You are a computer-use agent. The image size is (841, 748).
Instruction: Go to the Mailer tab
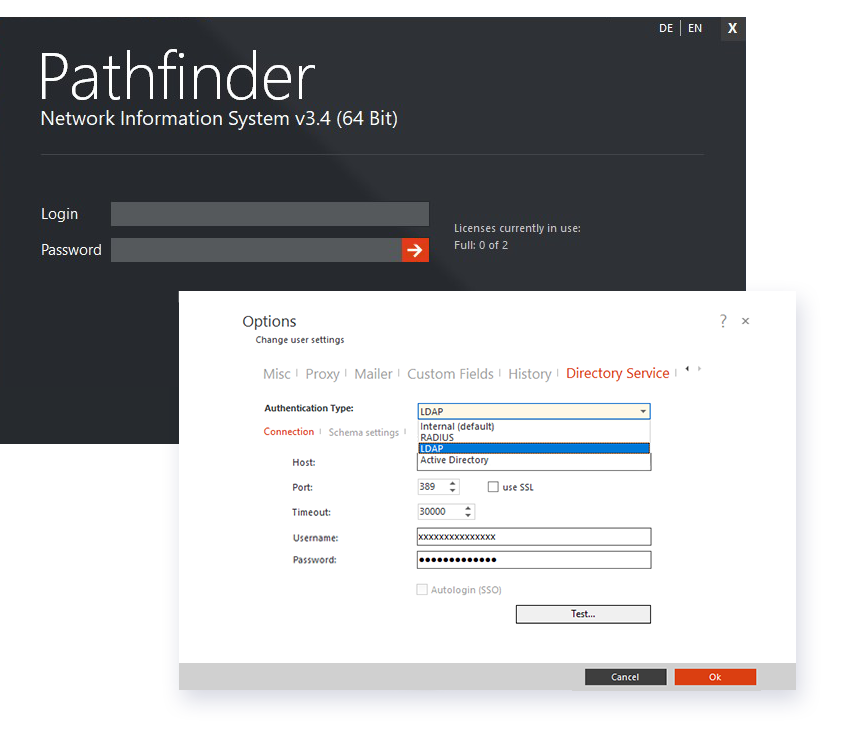(x=373, y=374)
